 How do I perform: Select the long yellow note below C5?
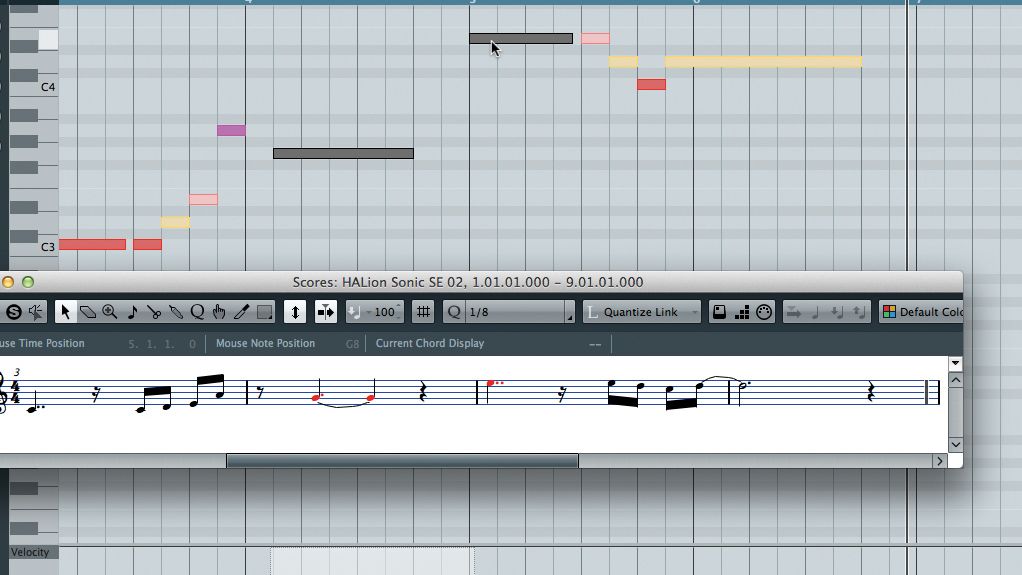[x=763, y=62]
